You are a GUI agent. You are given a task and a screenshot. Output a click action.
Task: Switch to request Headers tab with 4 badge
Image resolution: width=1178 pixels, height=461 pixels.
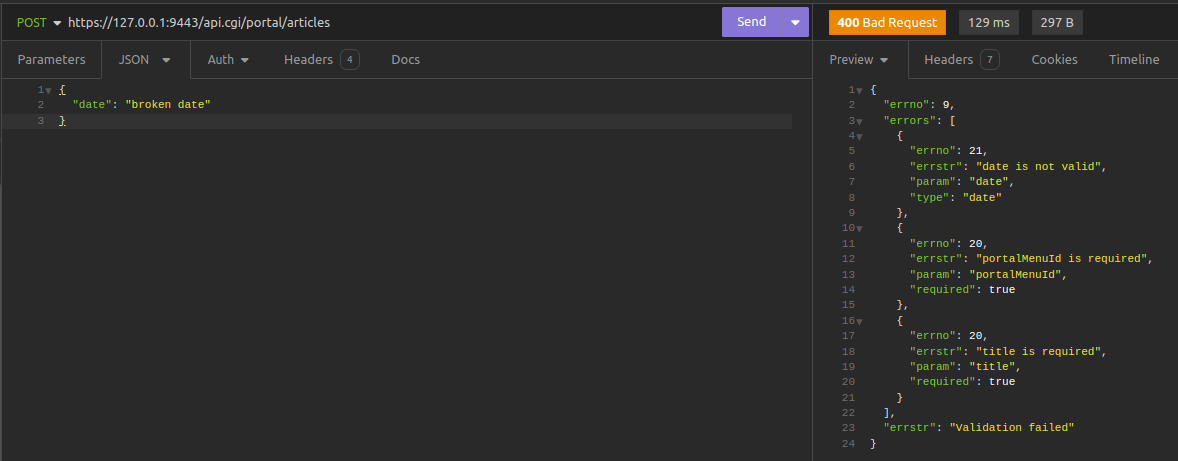(x=320, y=60)
